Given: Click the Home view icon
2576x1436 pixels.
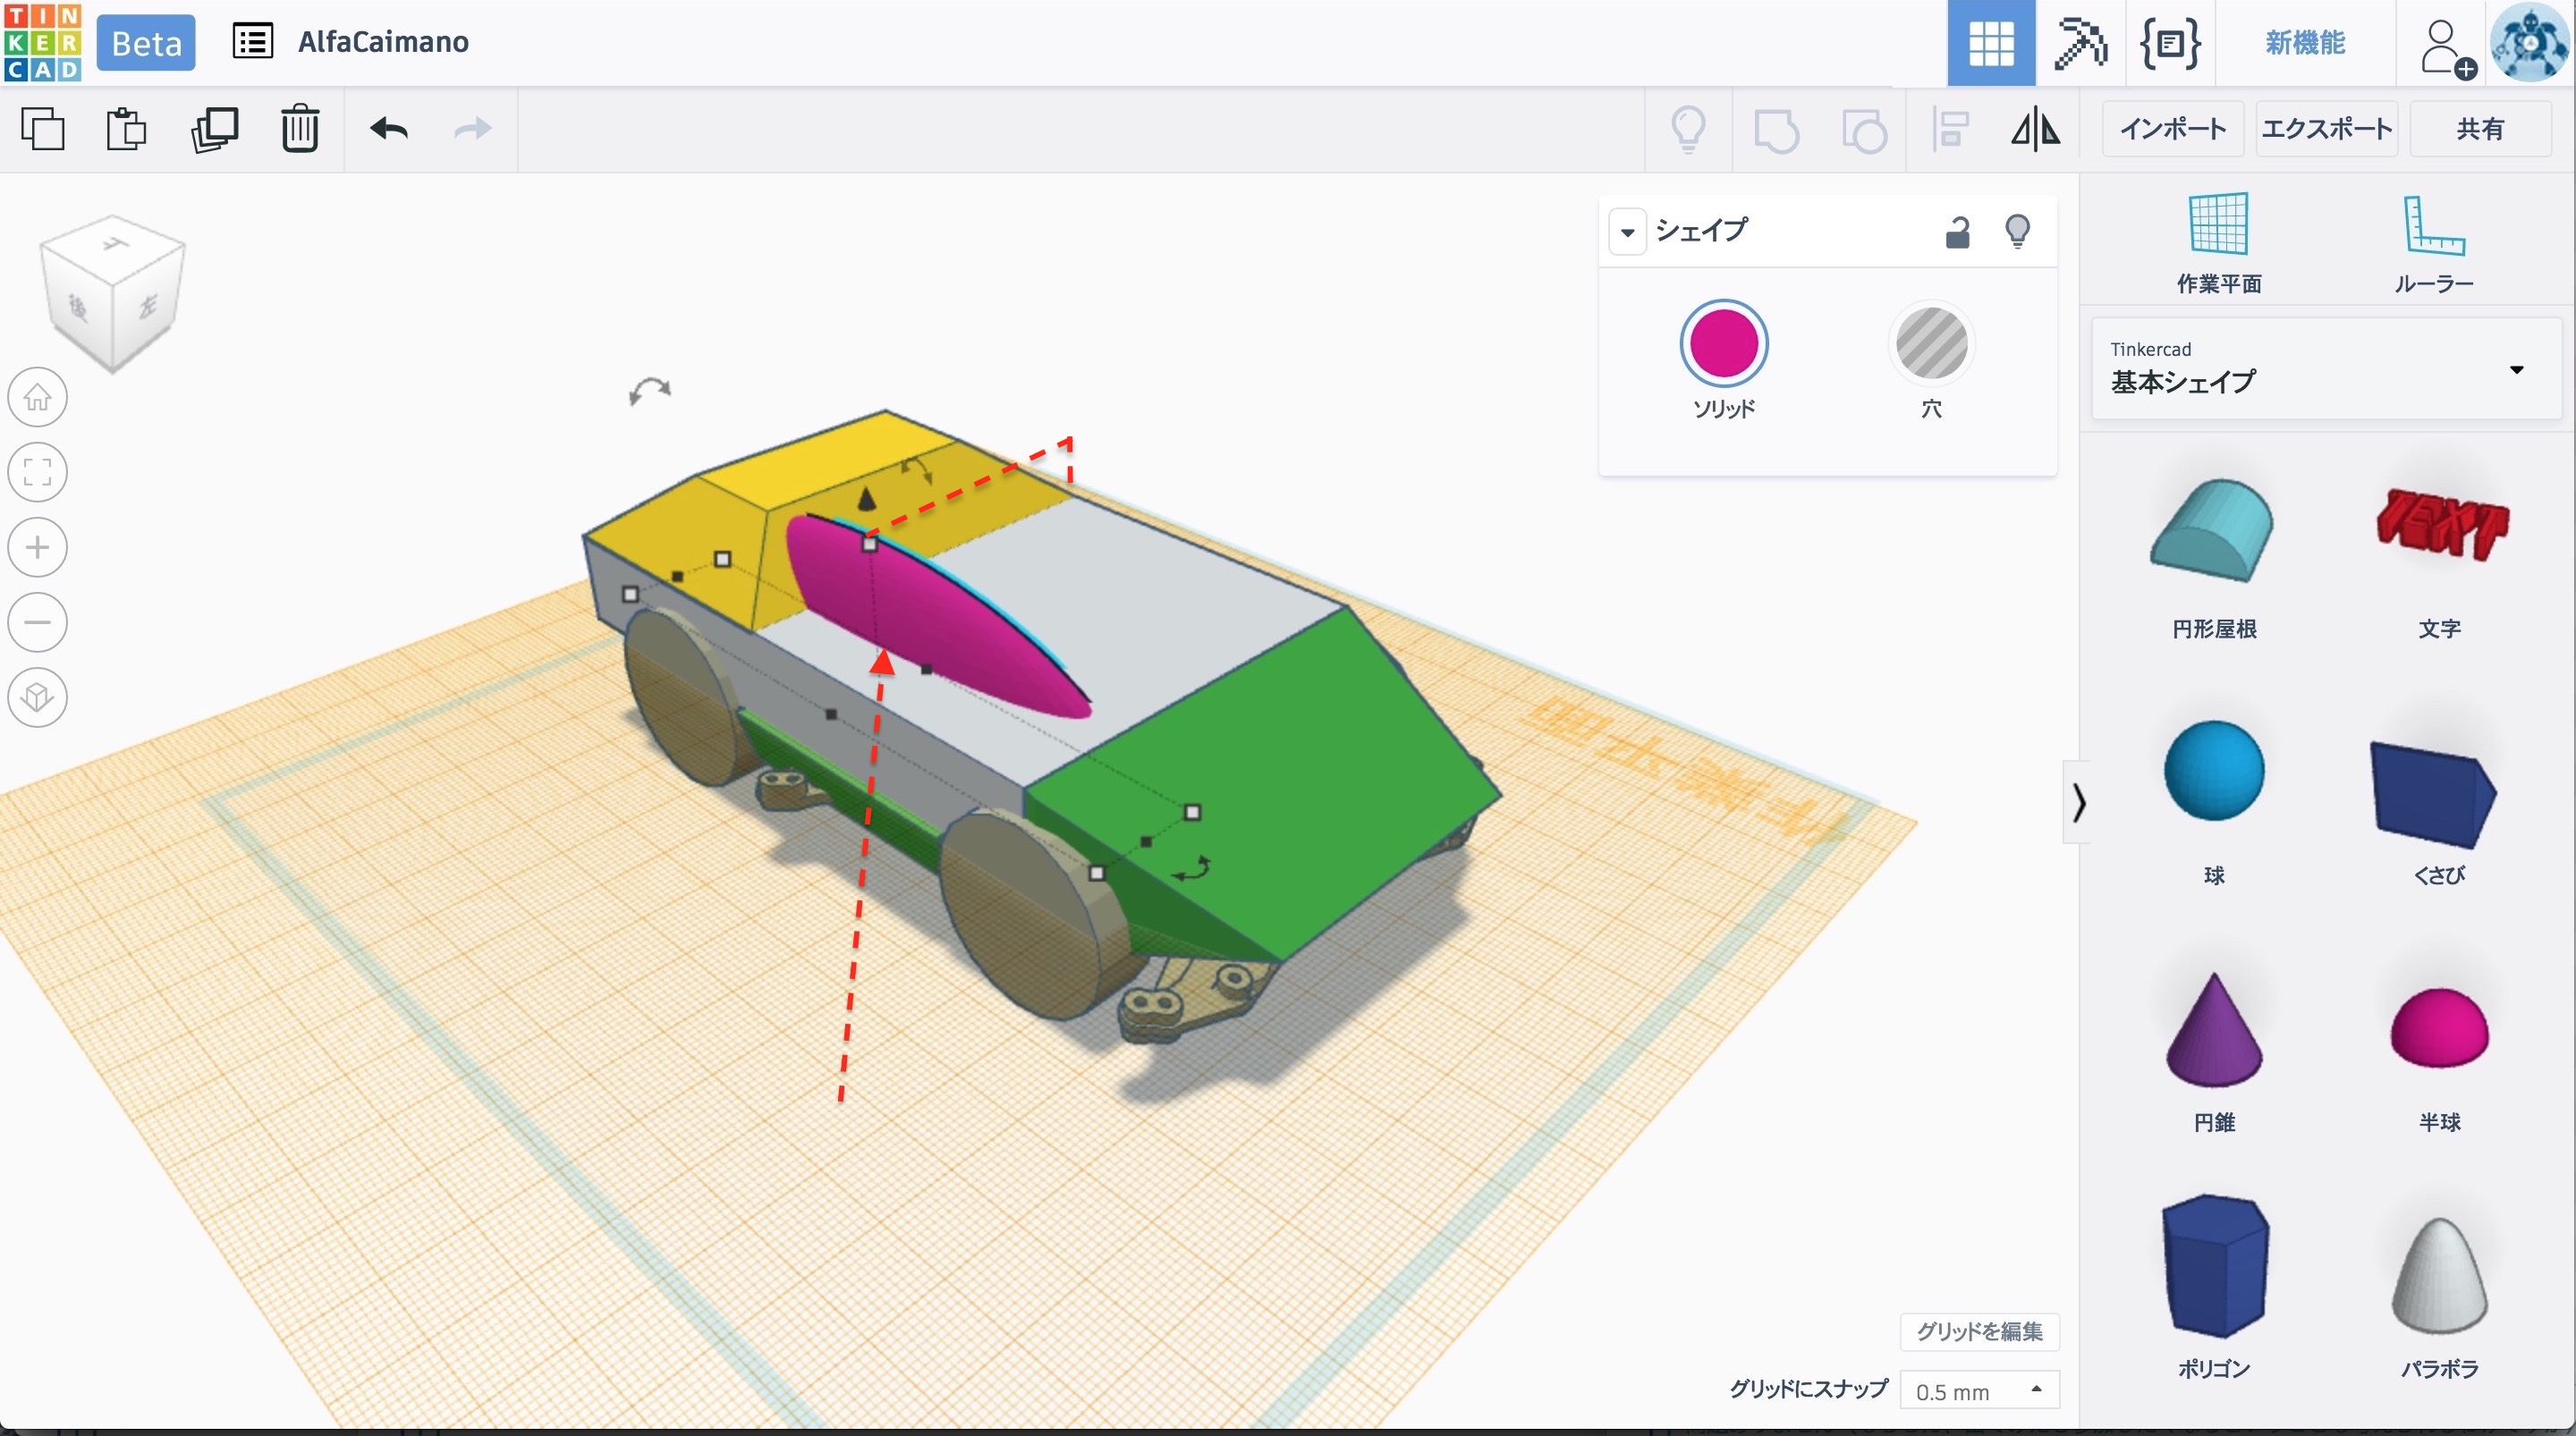Looking at the screenshot, I should pos(38,397).
